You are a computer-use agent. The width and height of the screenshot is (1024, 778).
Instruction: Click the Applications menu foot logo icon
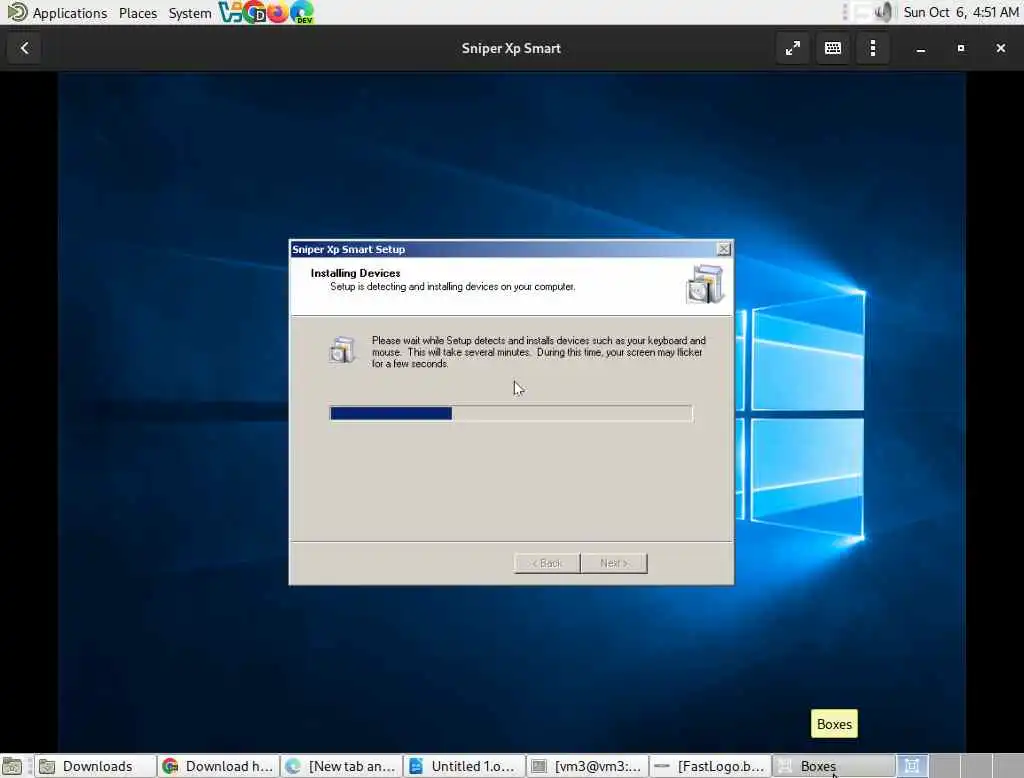[17, 12]
